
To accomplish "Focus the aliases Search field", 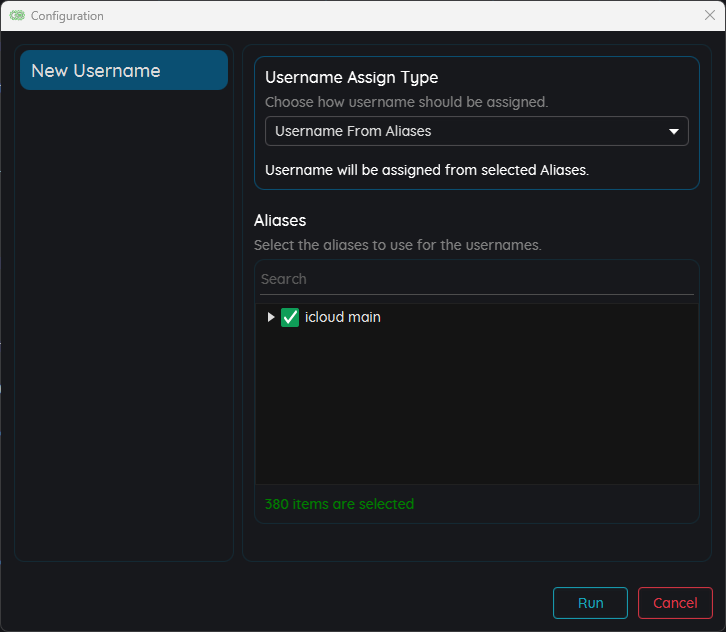I will [476, 279].
